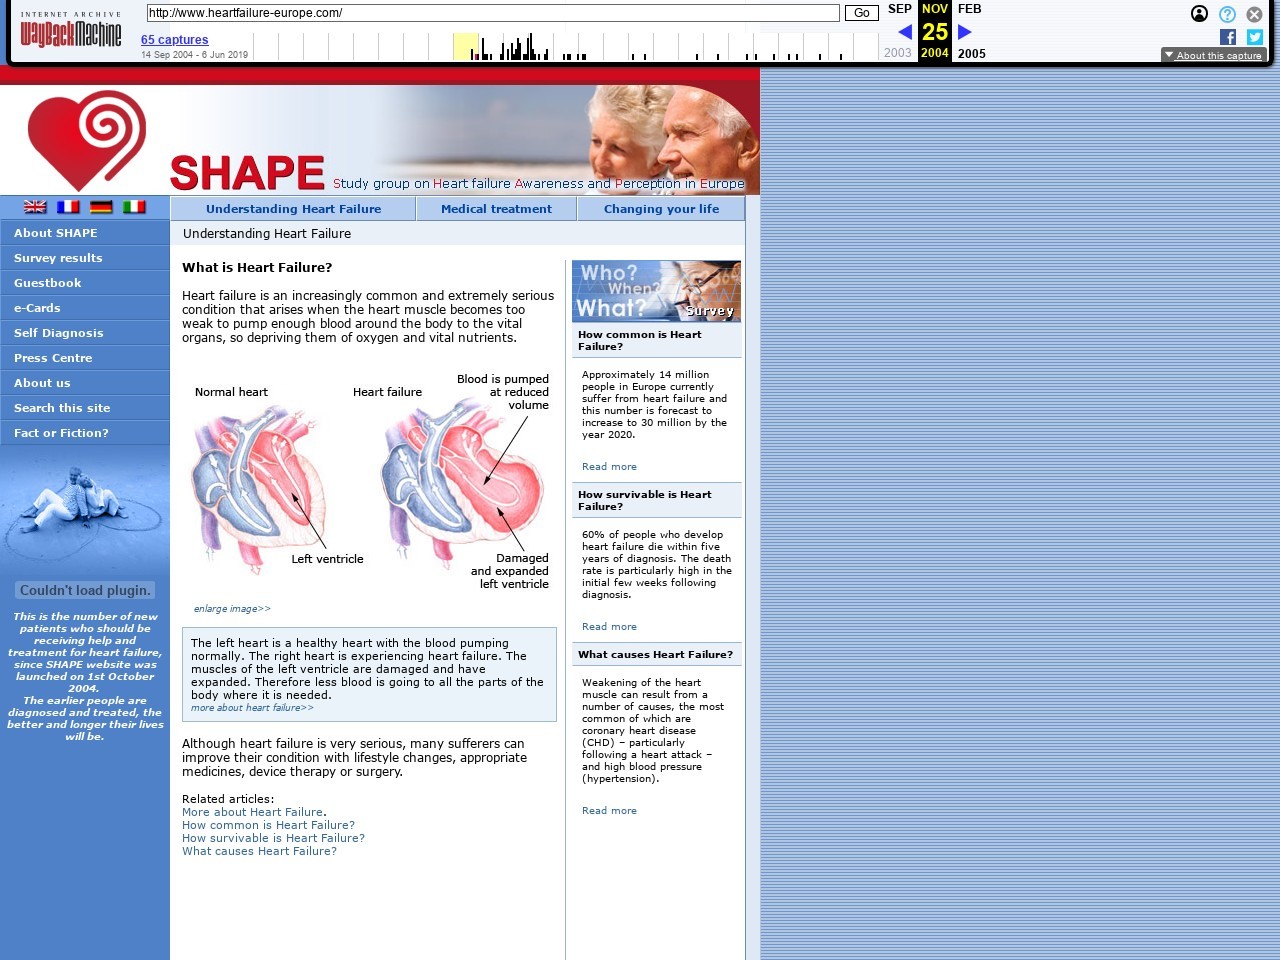
Task: Open the Wayback Machine help icon
Action: (x=1227, y=14)
